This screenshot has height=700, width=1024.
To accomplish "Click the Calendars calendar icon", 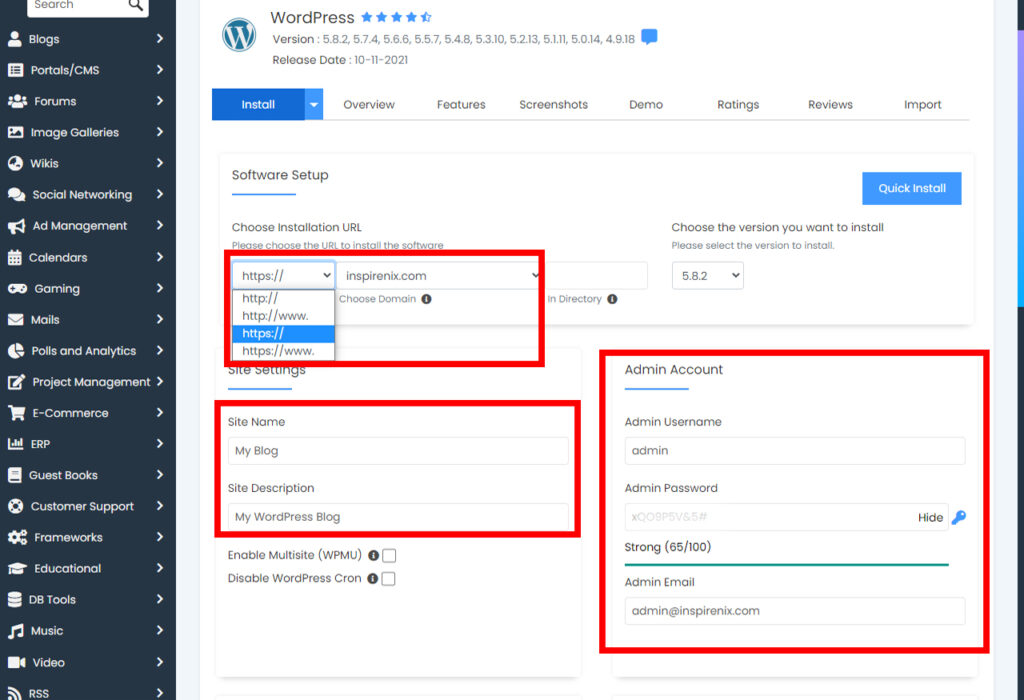I will (14, 257).
